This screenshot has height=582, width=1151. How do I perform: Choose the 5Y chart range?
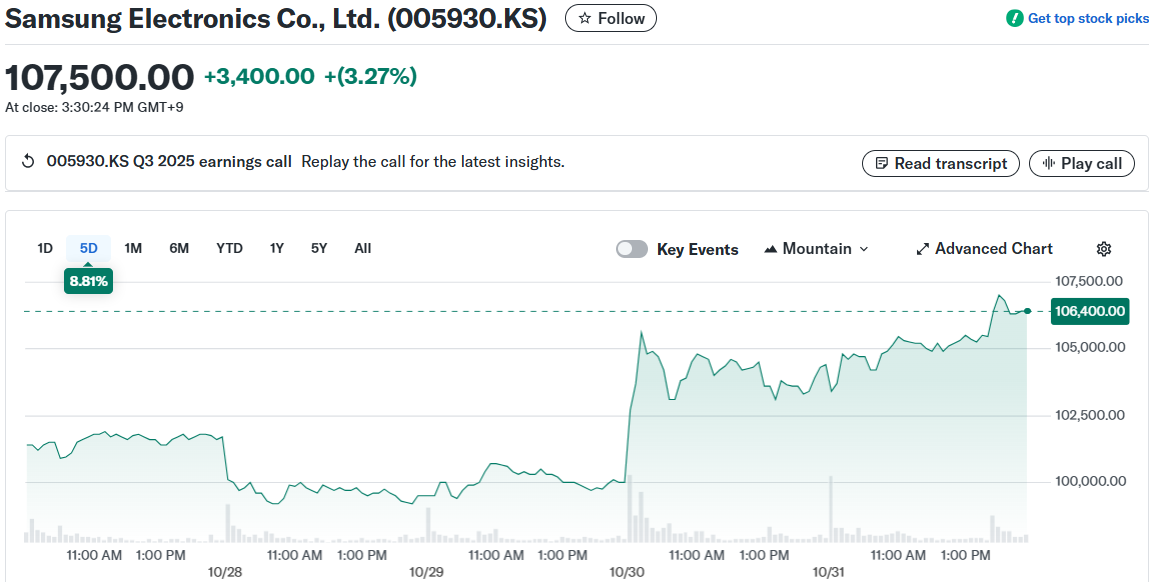point(318,248)
